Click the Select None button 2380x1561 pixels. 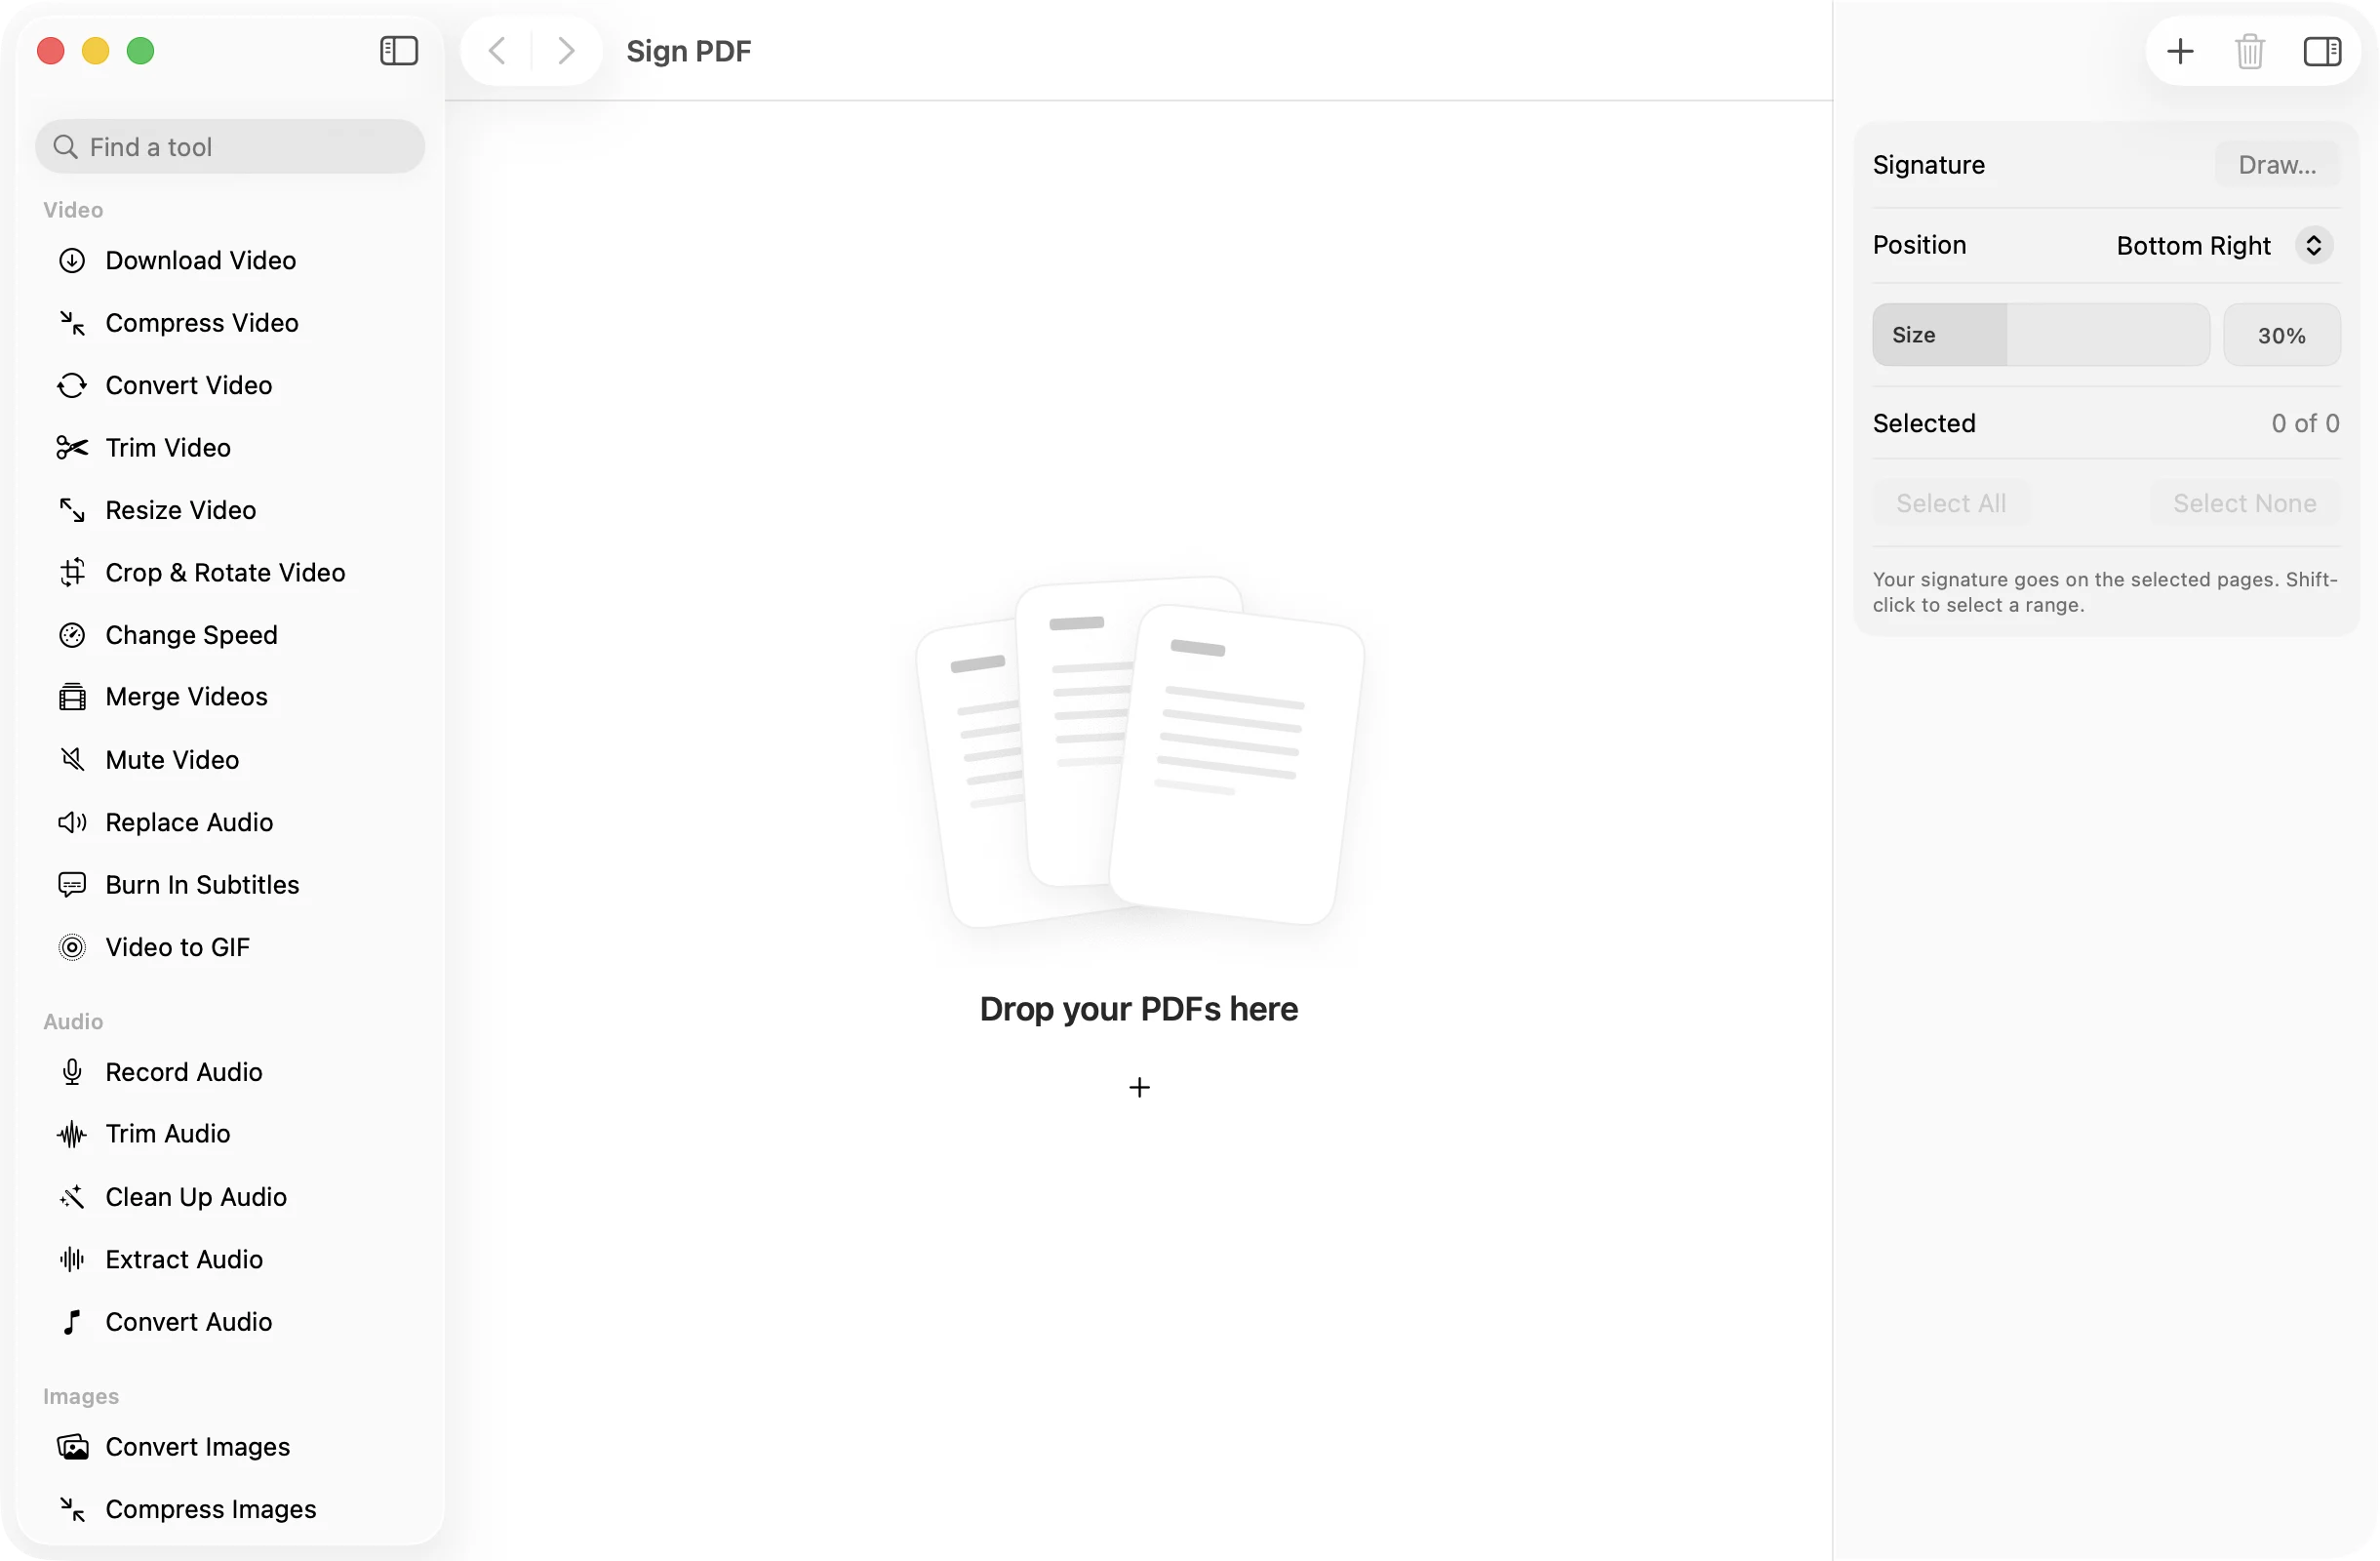2244,504
